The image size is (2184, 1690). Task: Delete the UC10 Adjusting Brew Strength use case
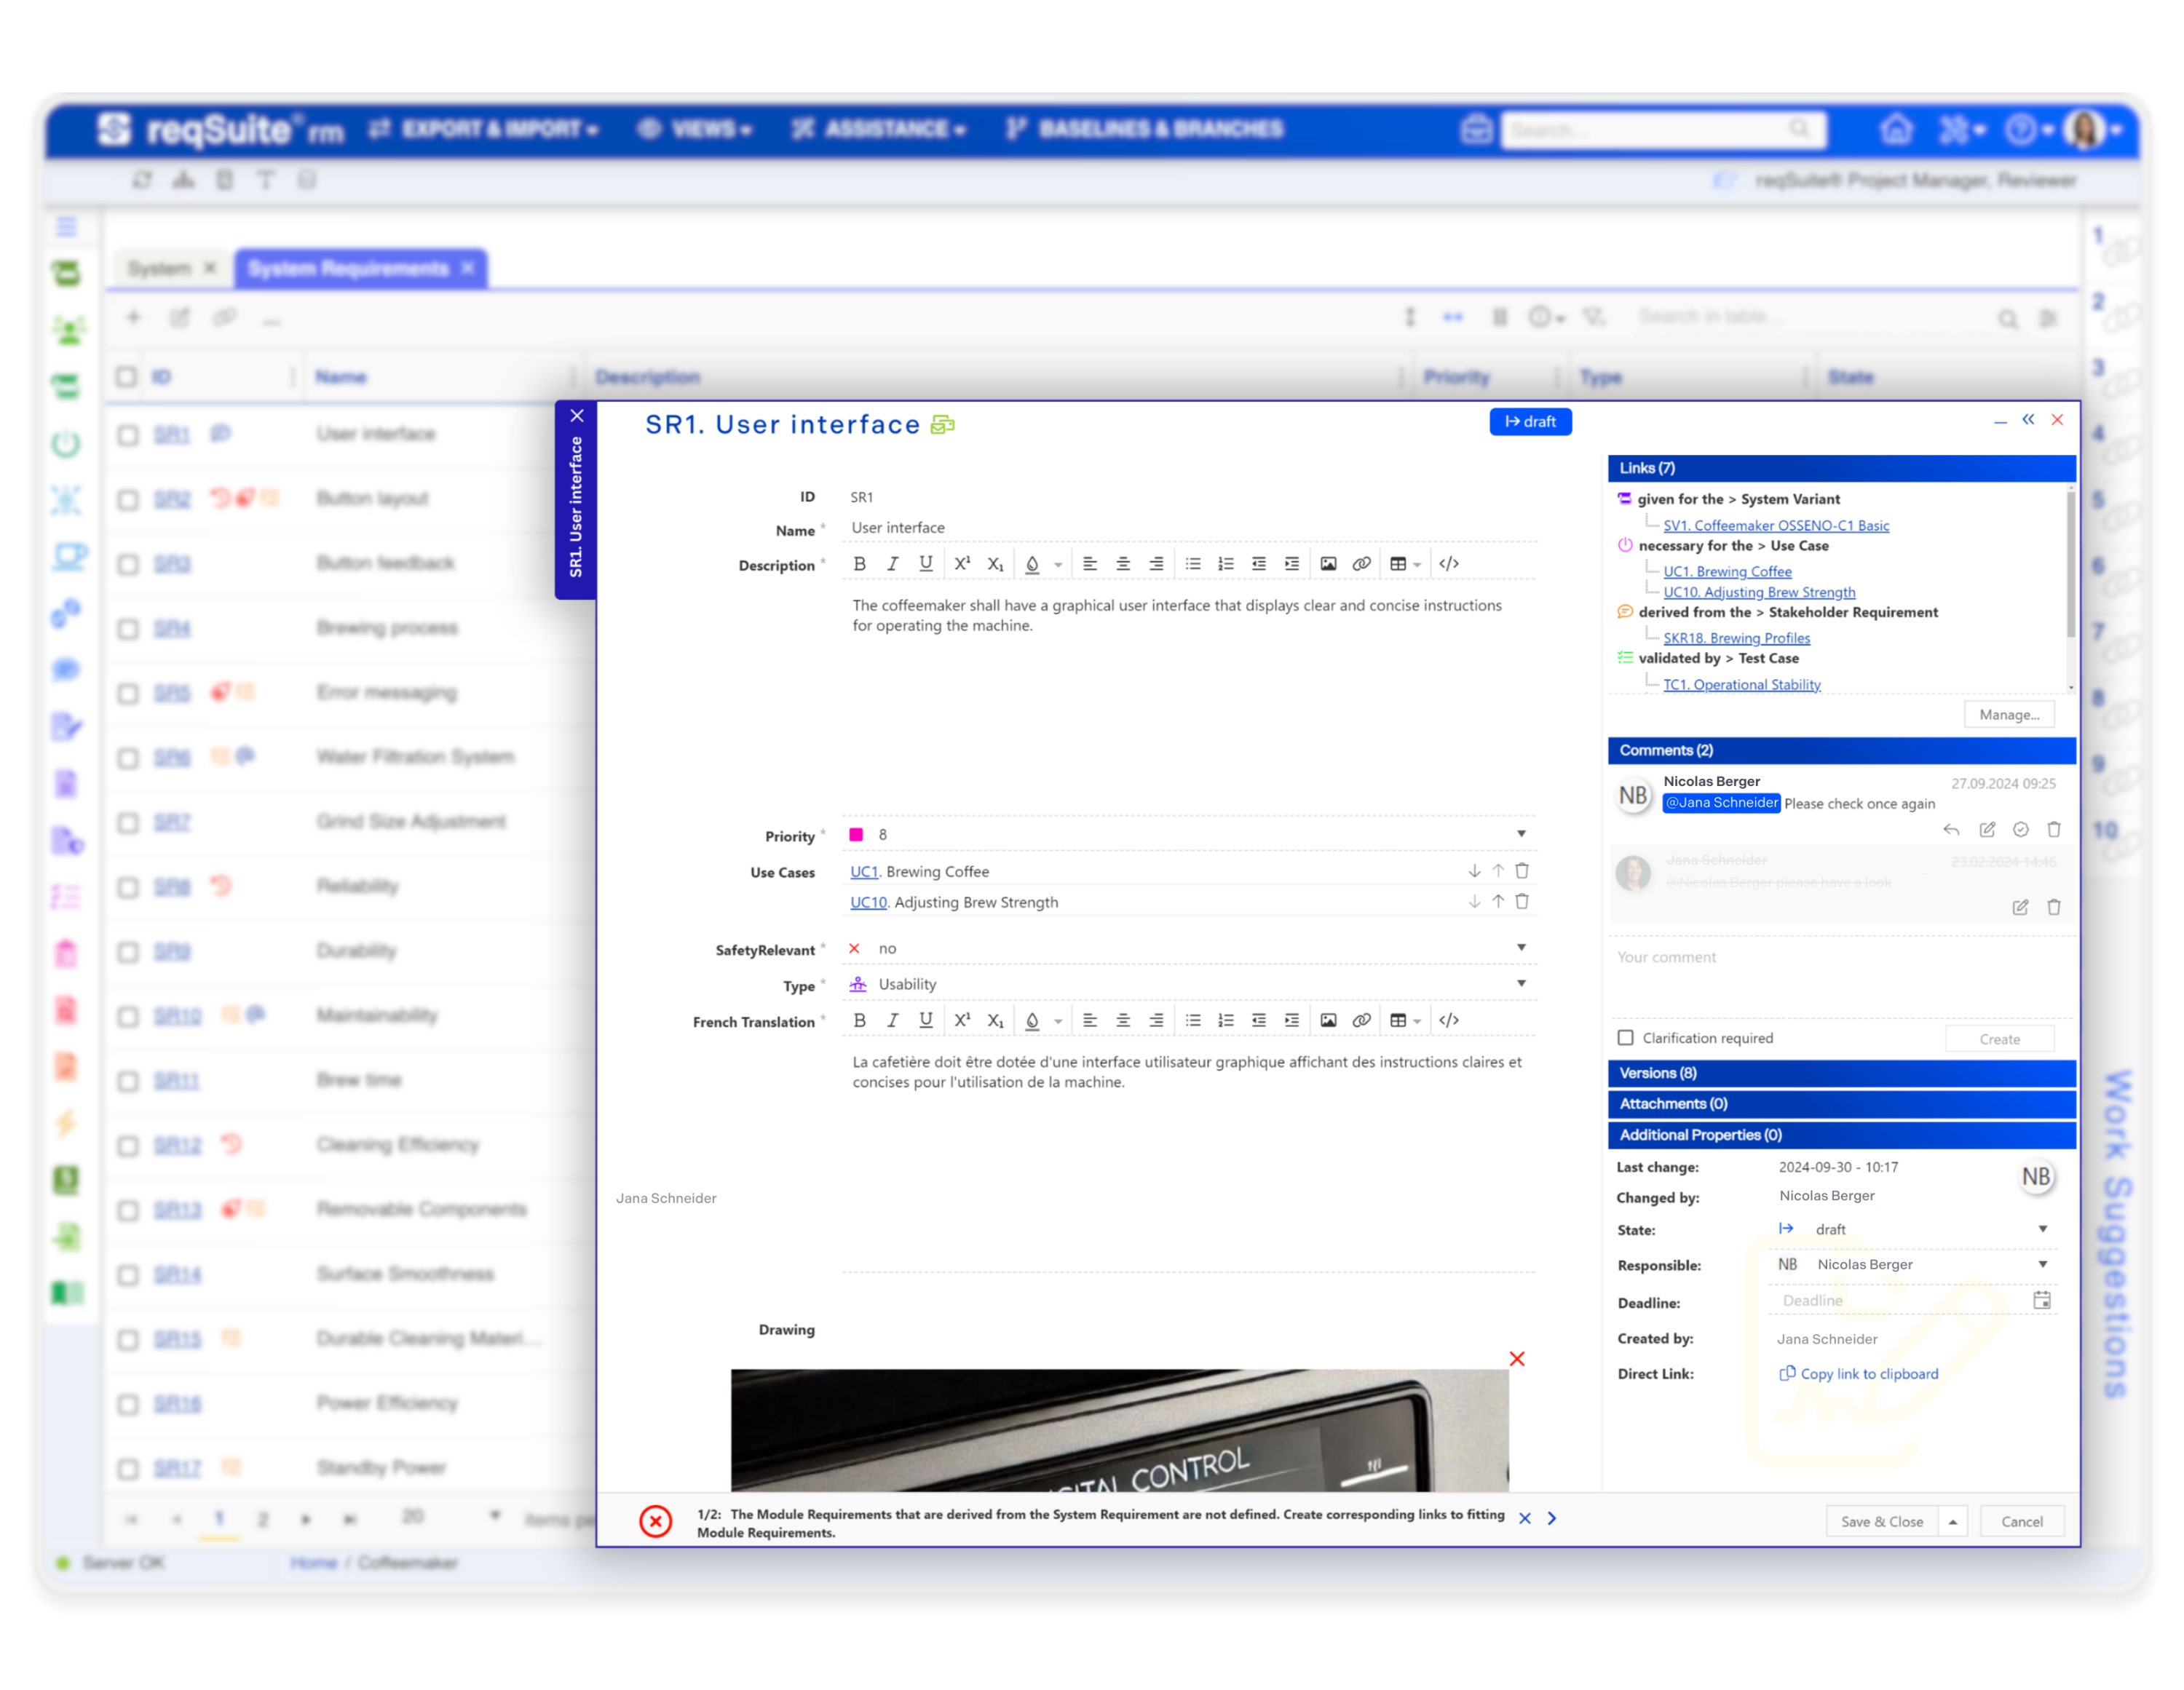(x=1522, y=901)
